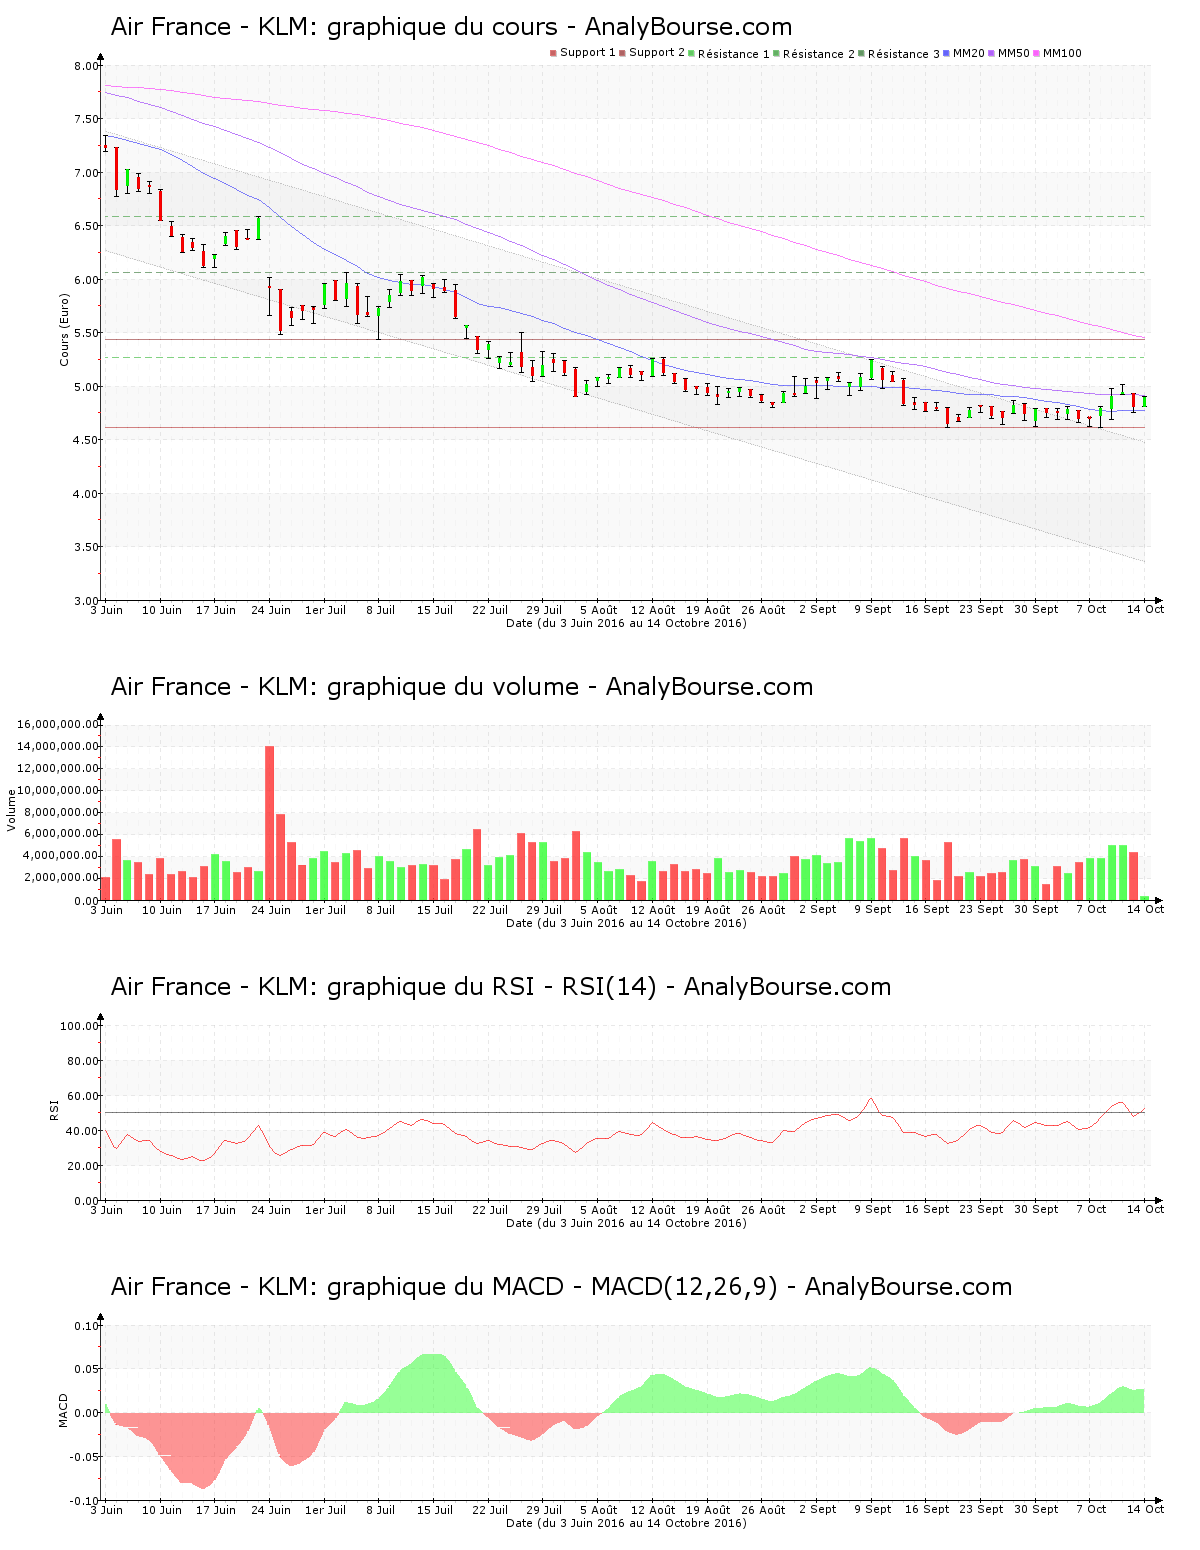Select the Résistance 1 legend label
The image size is (1200, 1550).
tap(734, 54)
